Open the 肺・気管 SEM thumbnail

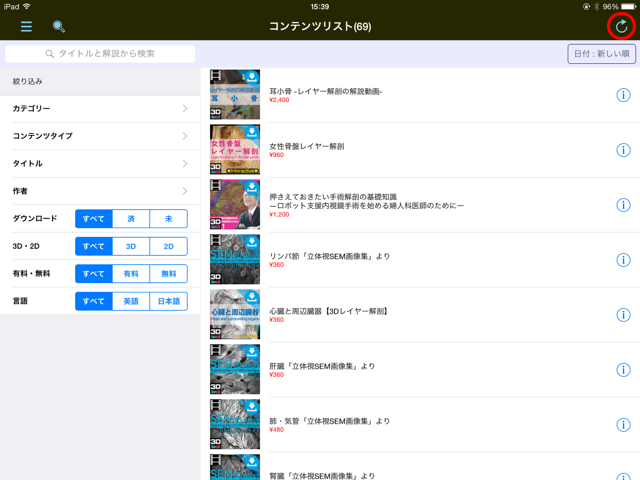pos(235,425)
